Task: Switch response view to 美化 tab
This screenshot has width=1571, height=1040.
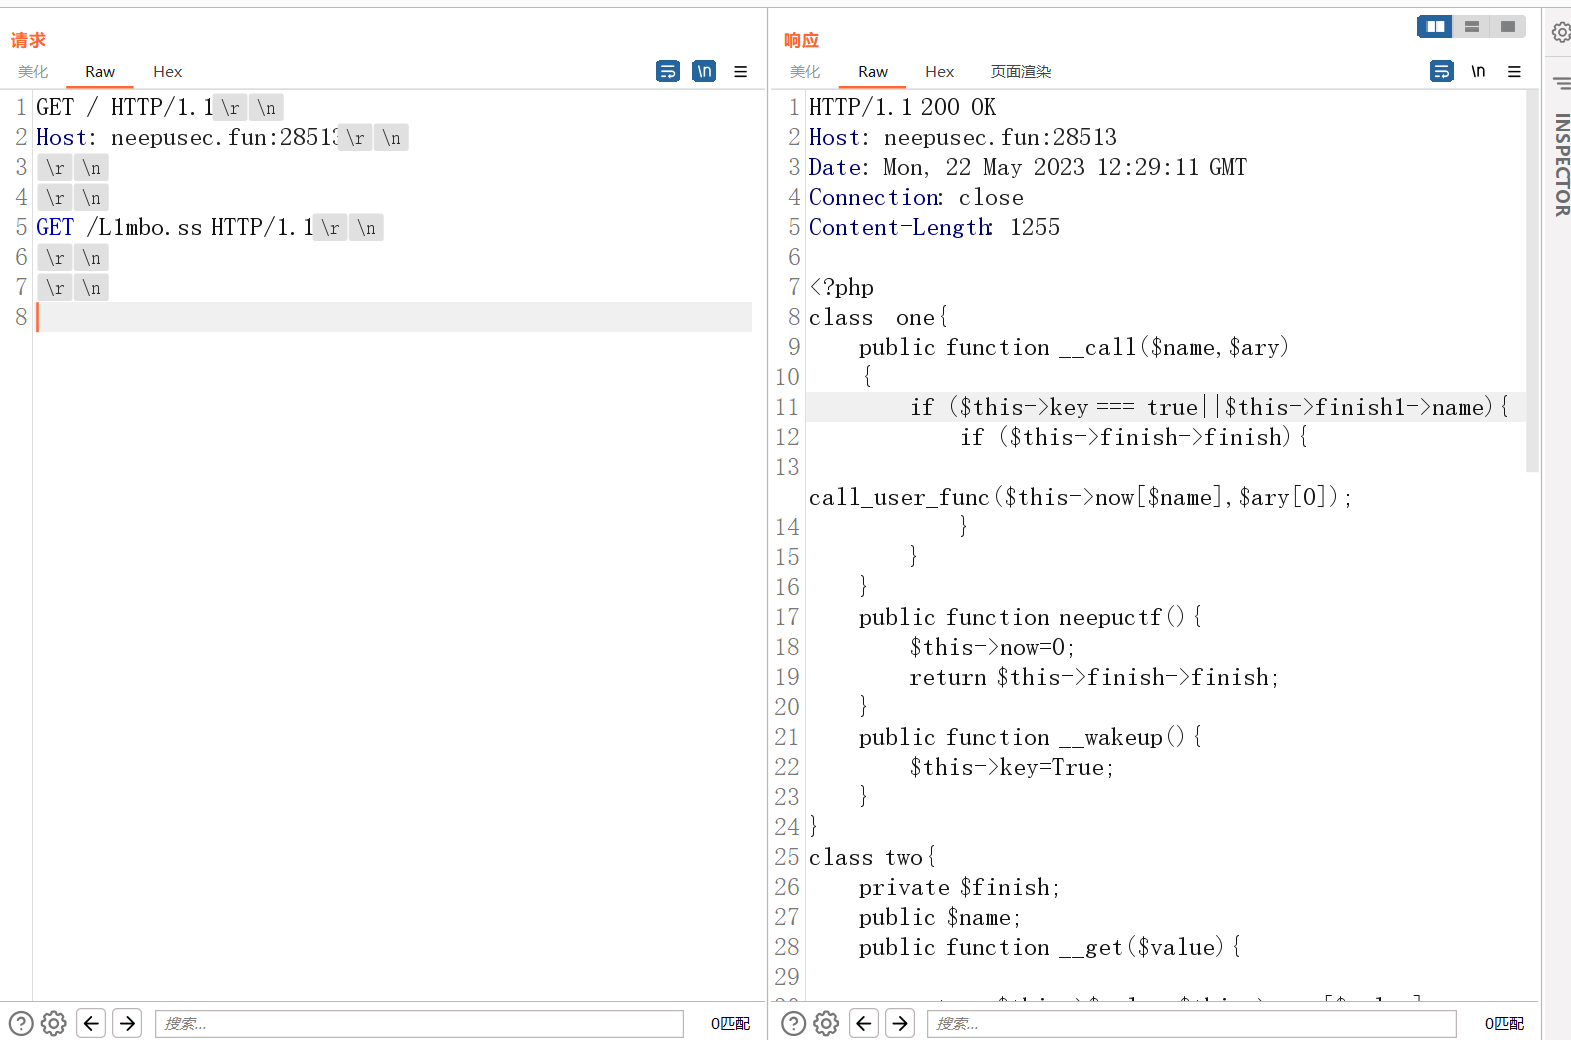Action: click(805, 71)
